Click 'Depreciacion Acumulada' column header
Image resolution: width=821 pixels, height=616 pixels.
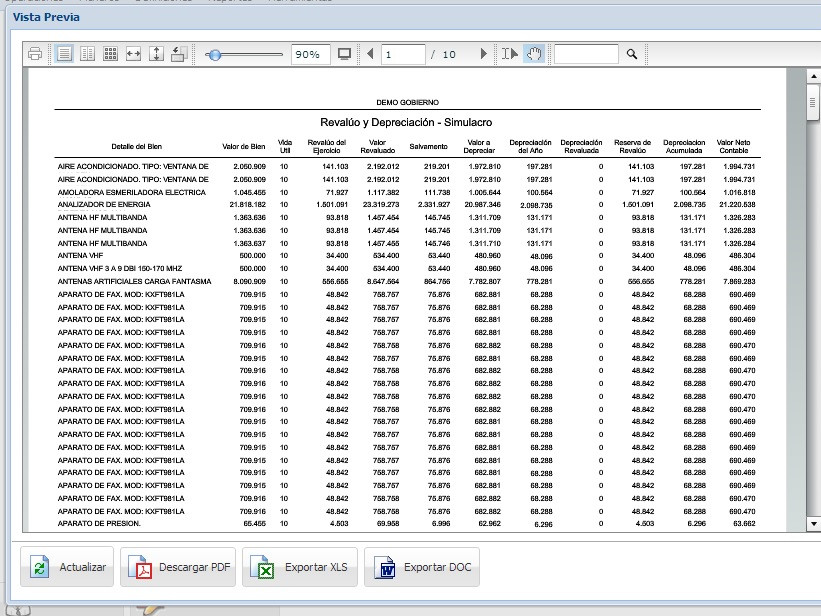pyautogui.click(x=684, y=147)
